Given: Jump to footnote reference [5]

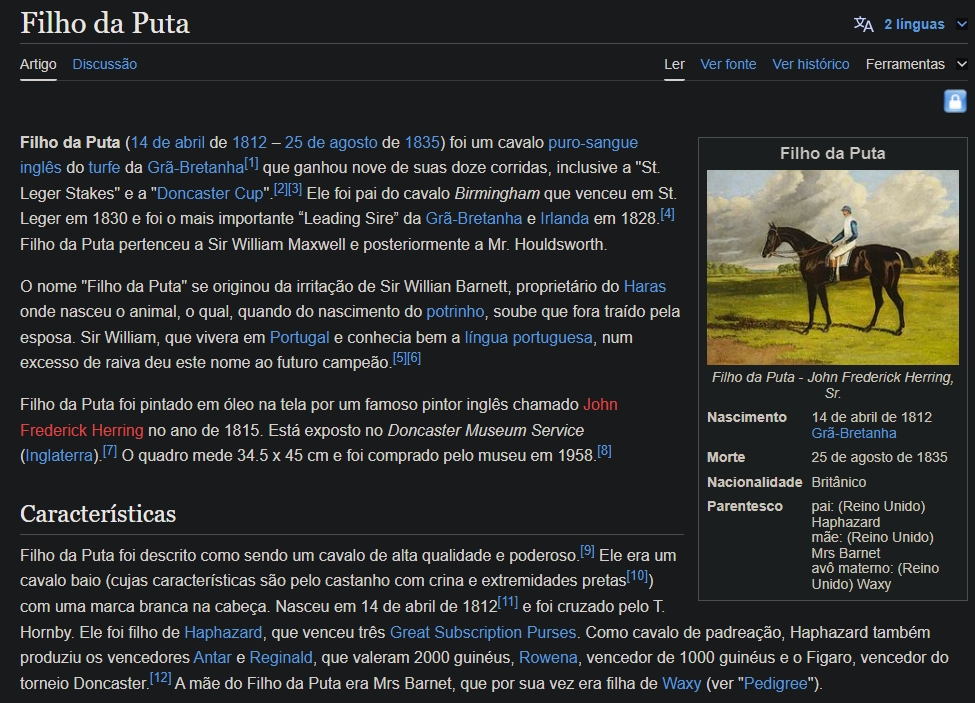Looking at the screenshot, I should point(400,358).
